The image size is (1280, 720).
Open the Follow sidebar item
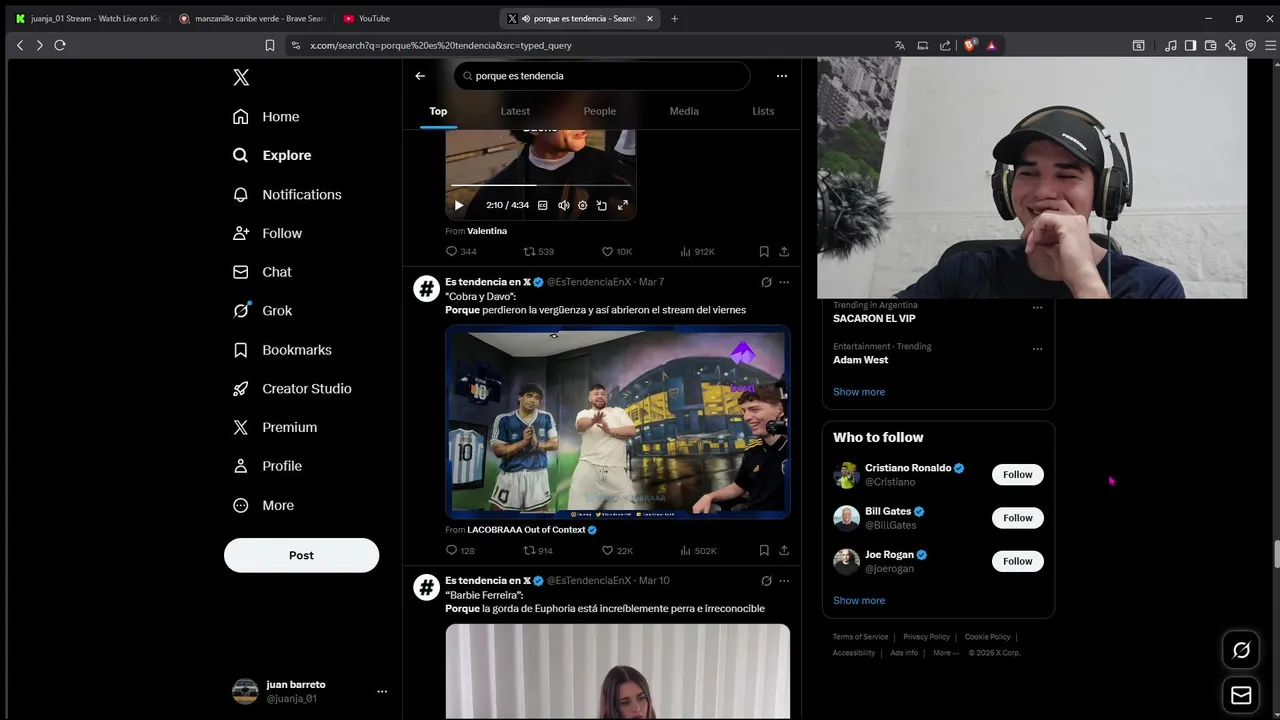[x=267, y=233]
